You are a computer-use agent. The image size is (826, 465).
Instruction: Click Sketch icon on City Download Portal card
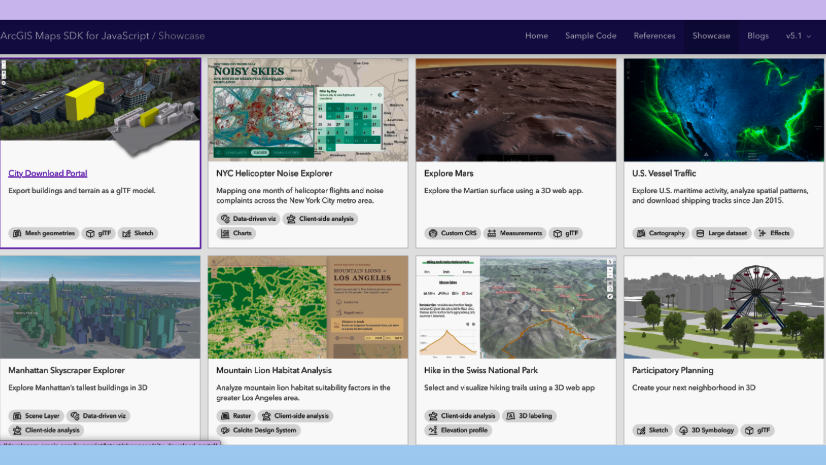click(126, 233)
